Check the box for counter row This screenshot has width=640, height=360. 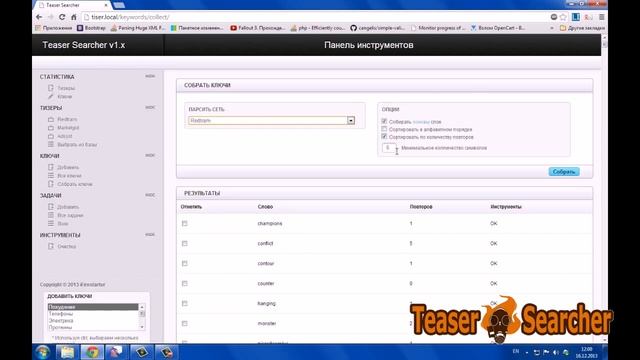click(184, 284)
